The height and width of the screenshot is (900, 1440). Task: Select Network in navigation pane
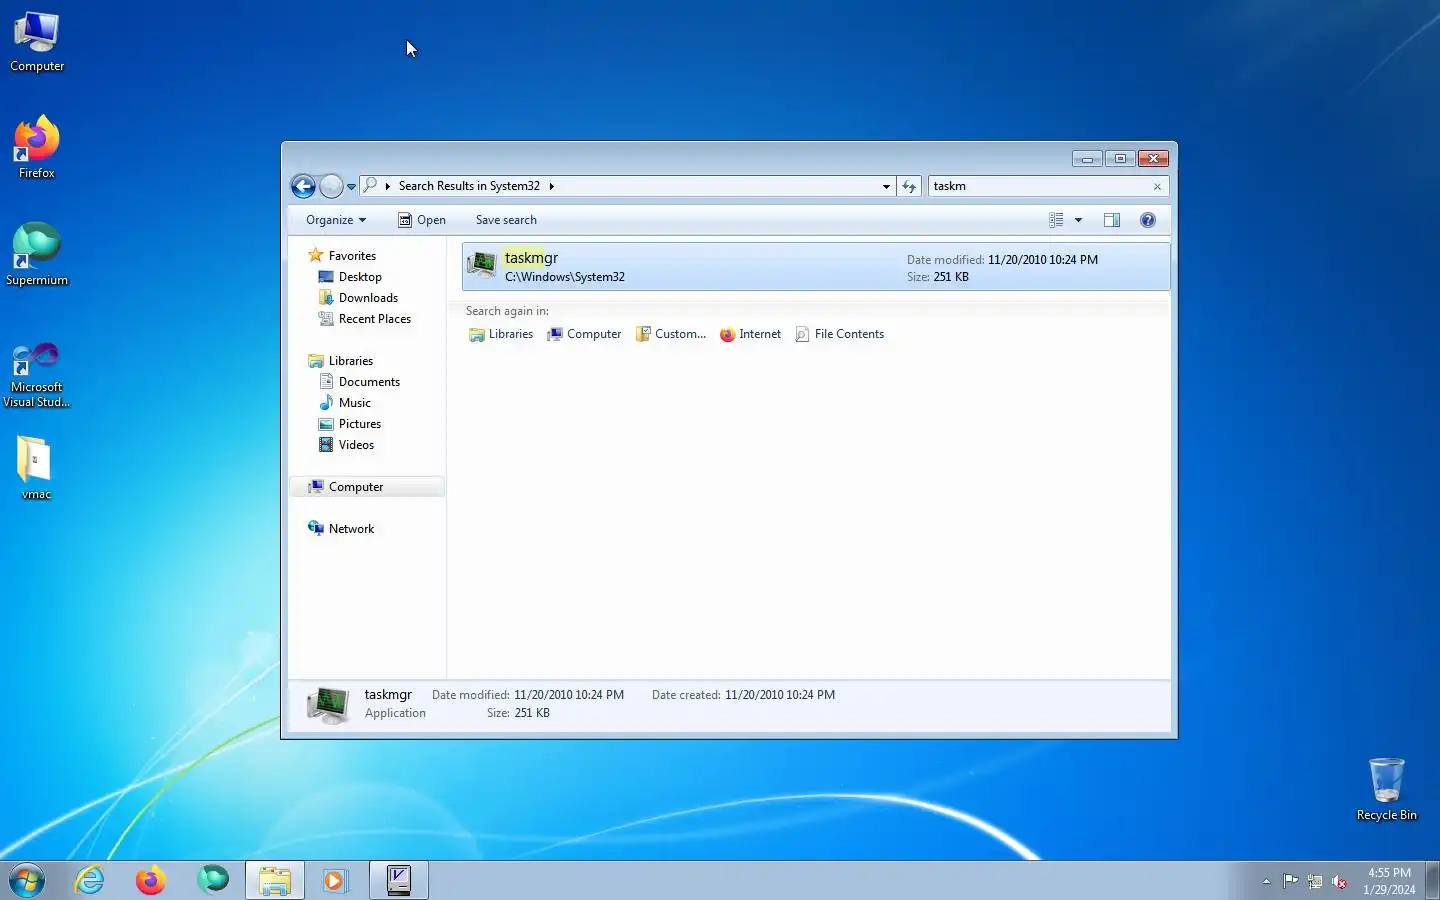(341, 529)
